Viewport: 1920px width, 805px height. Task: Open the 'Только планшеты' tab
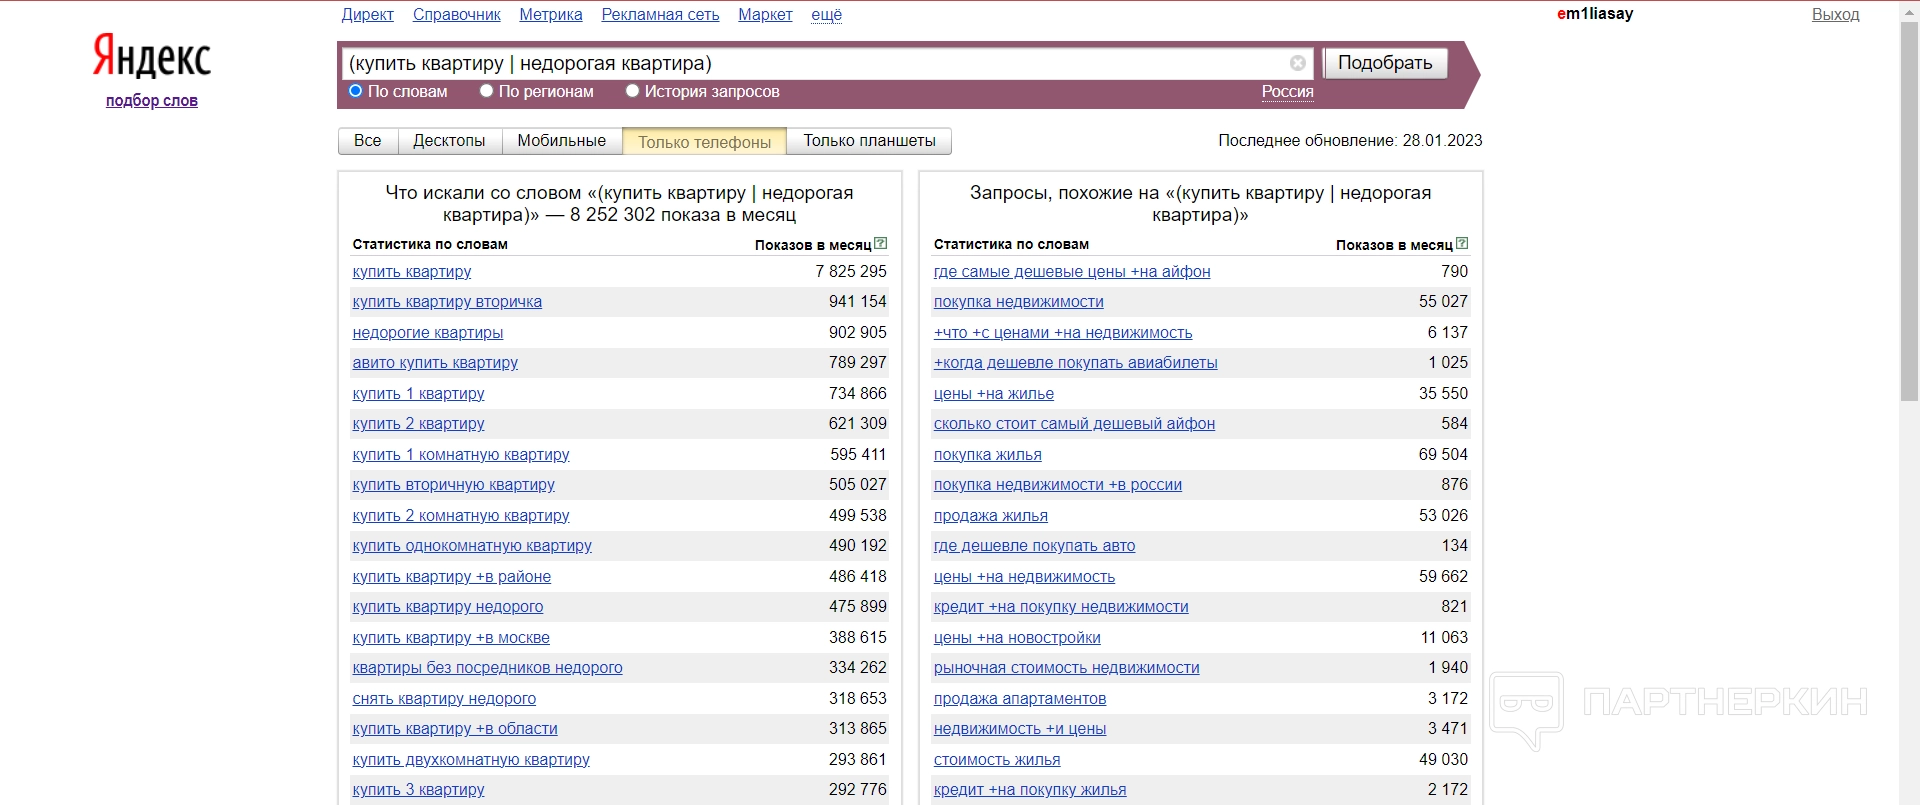(869, 141)
